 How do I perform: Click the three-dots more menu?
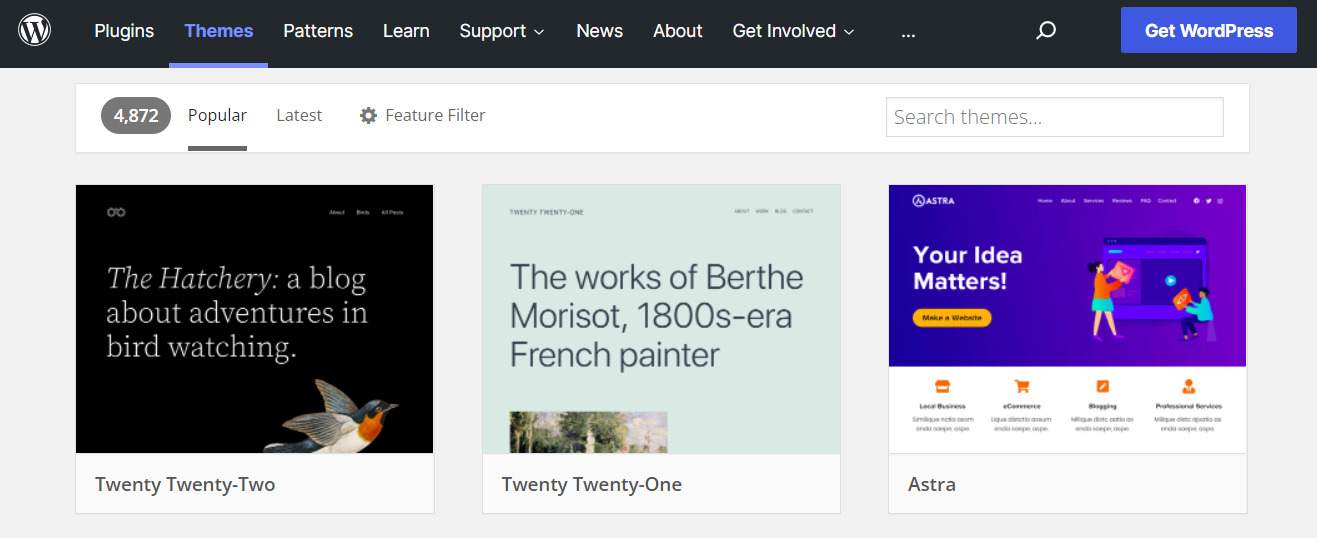pyautogui.click(x=908, y=31)
